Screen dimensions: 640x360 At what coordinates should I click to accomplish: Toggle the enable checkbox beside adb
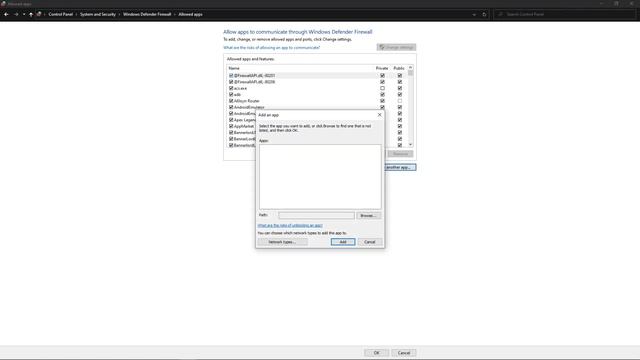click(x=231, y=94)
